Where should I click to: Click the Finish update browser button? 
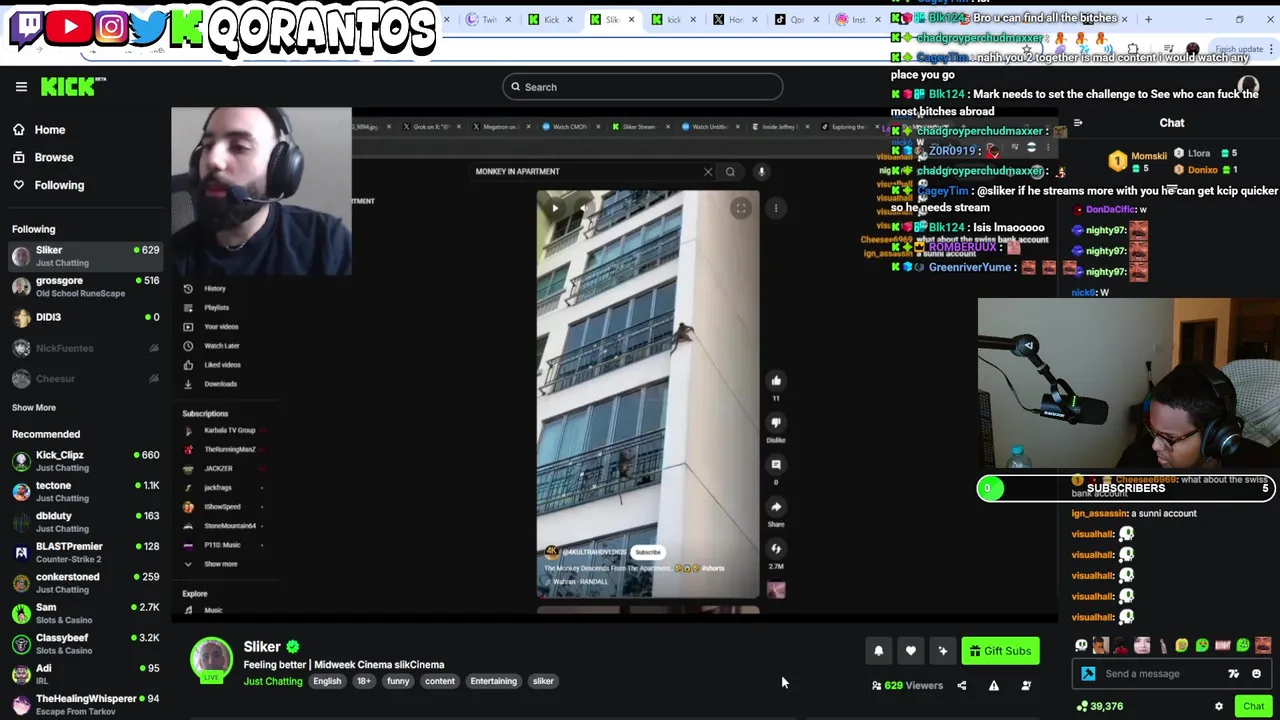[x=1240, y=49]
